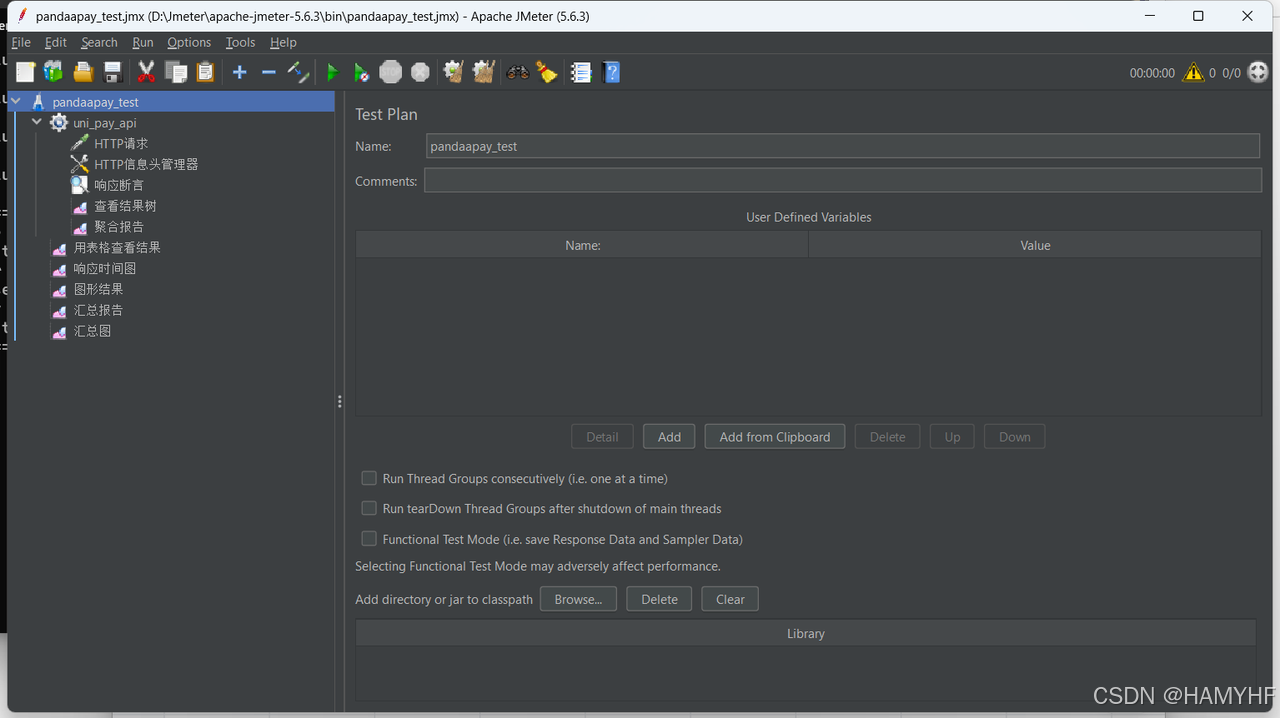The height and width of the screenshot is (718, 1280).
Task: Open the Function Helper dialog icon
Action: [581, 72]
